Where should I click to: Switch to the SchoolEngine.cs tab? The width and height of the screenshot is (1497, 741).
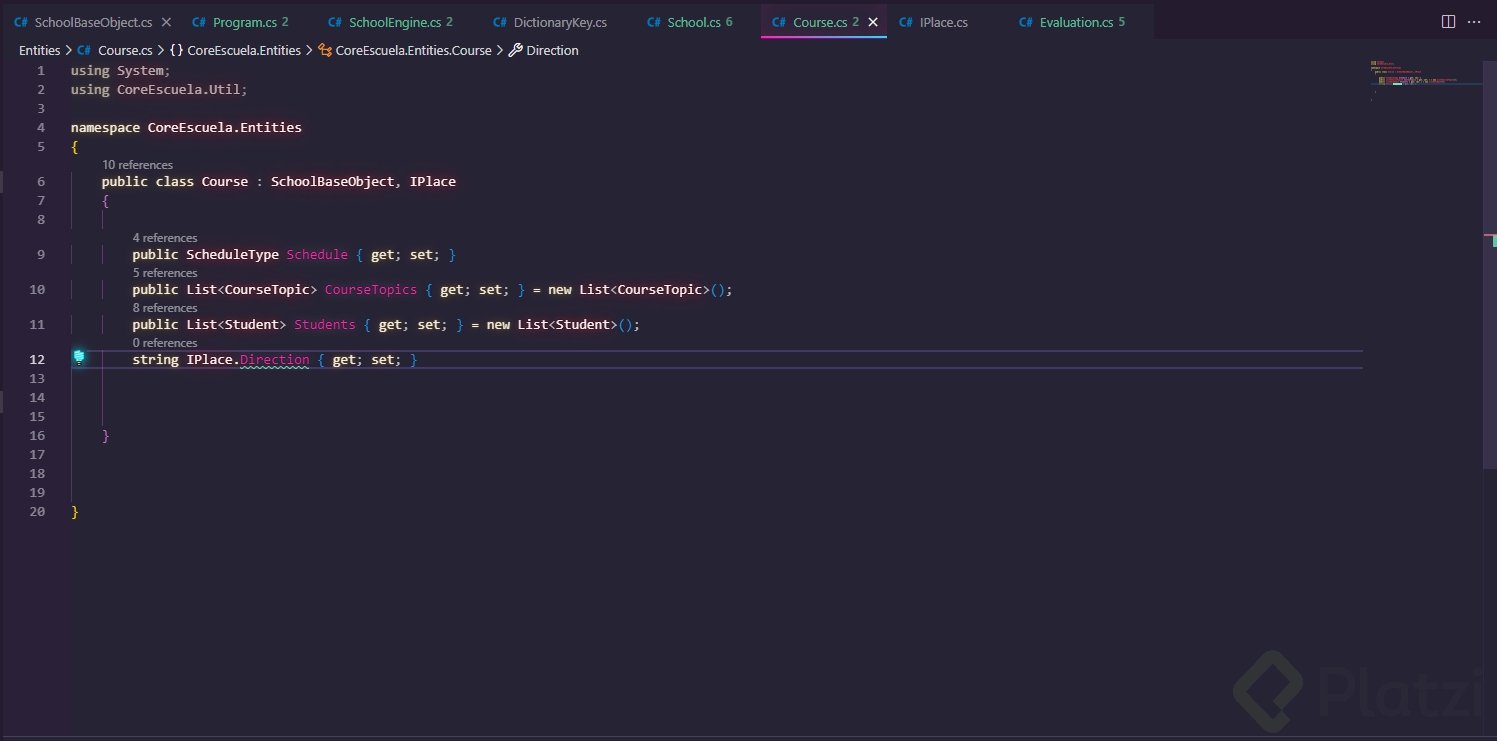tap(390, 22)
